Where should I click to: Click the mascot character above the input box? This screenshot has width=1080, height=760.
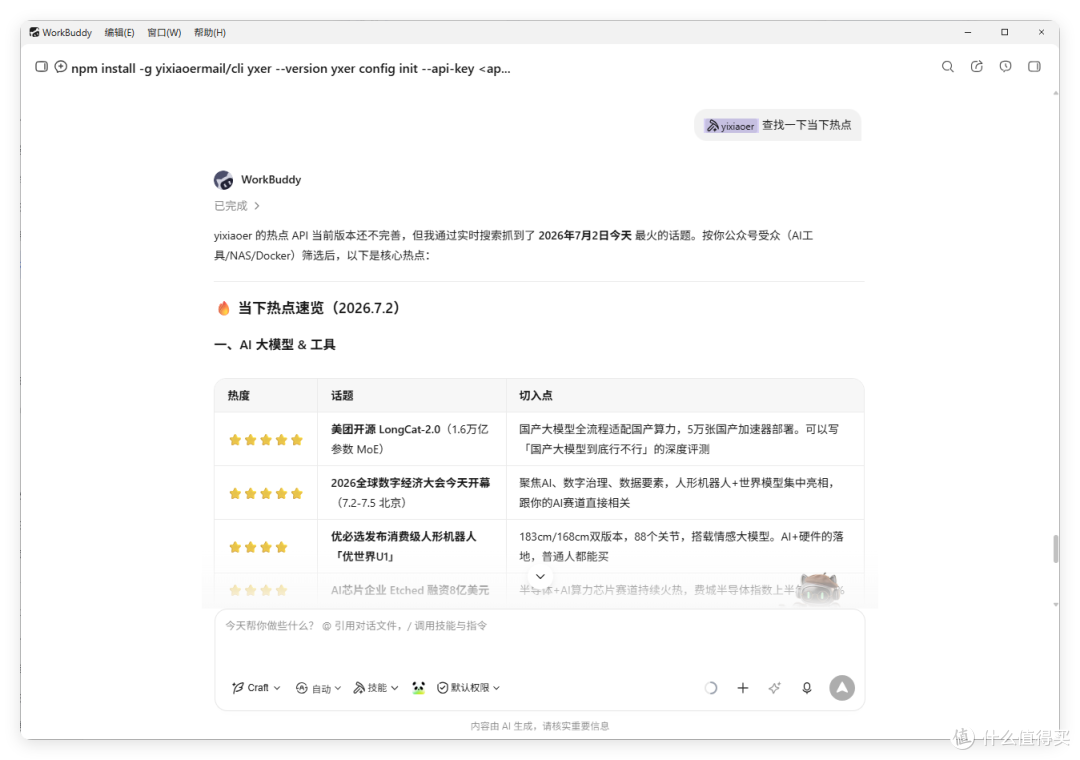[819, 589]
